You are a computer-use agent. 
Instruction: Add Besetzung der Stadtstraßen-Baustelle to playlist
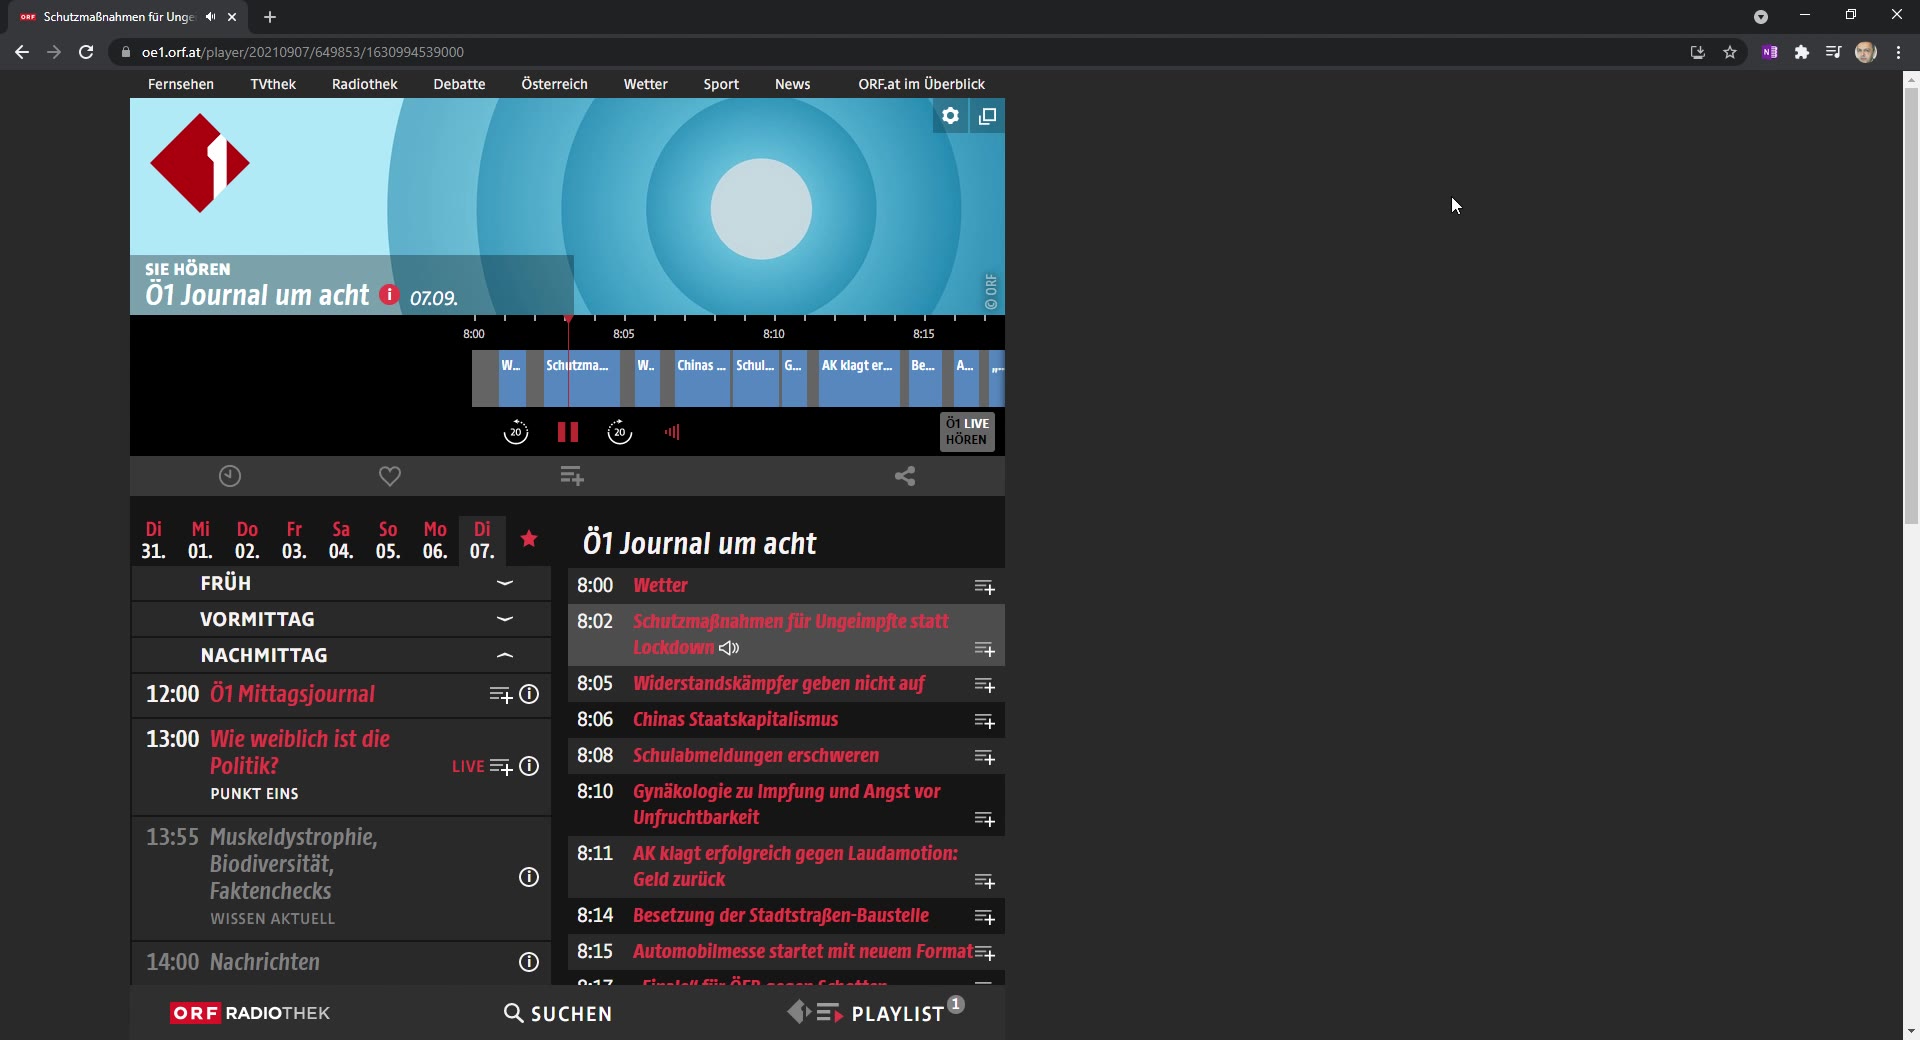pos(985,918)
